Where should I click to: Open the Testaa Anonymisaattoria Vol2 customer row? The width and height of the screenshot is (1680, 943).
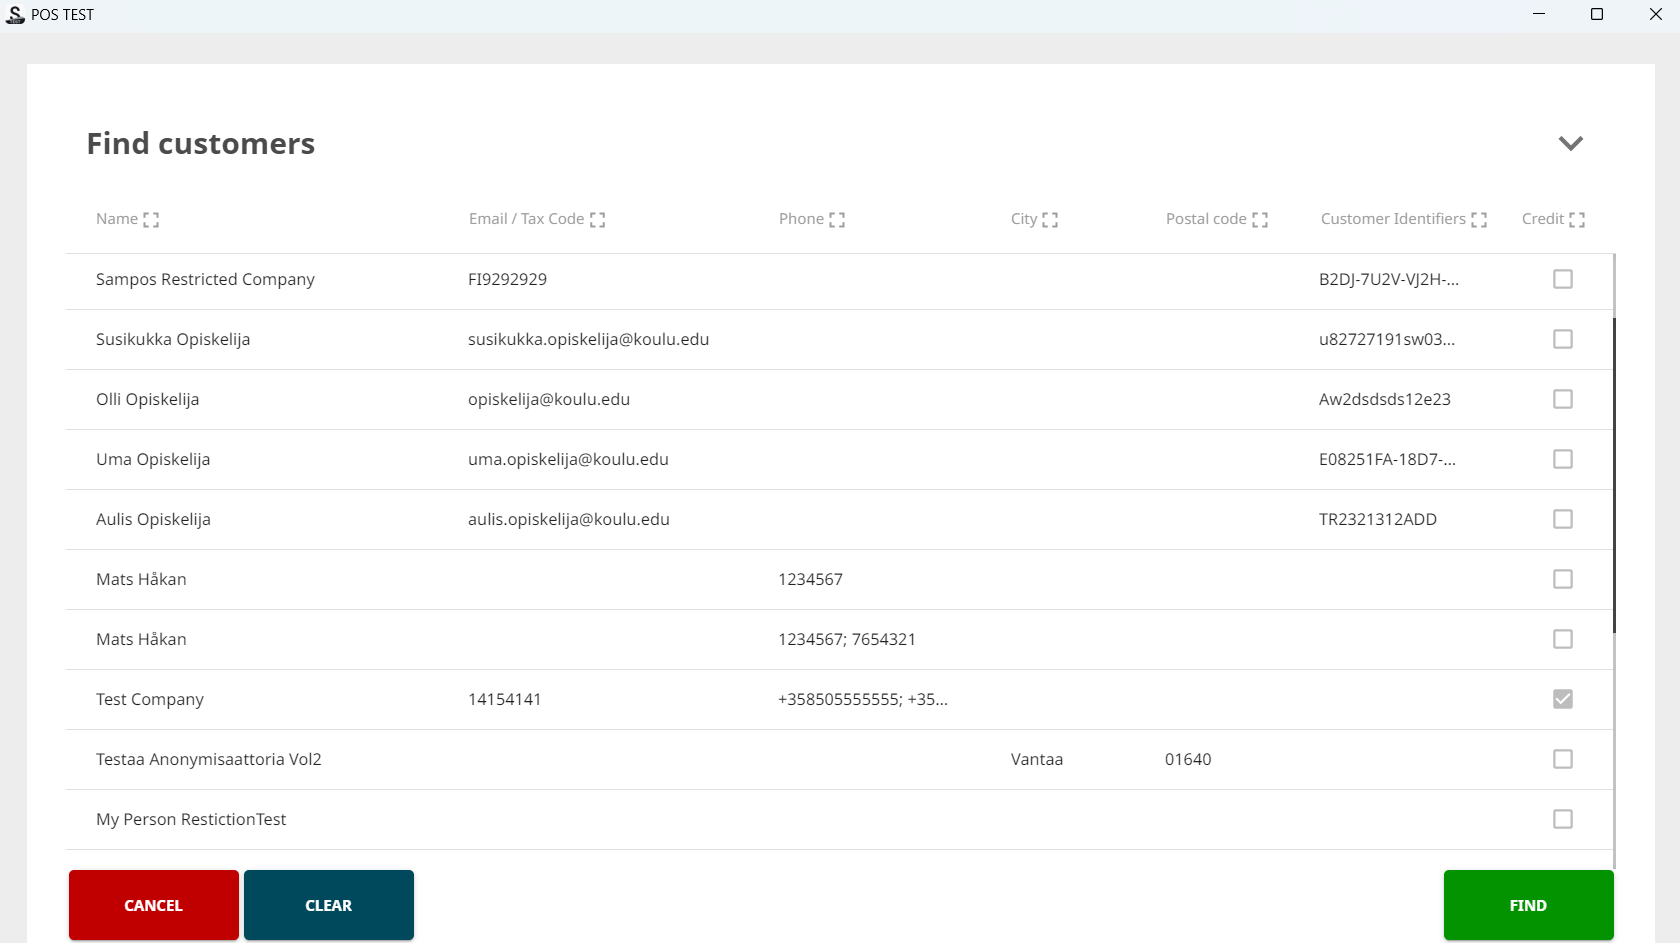coord(208,759)
